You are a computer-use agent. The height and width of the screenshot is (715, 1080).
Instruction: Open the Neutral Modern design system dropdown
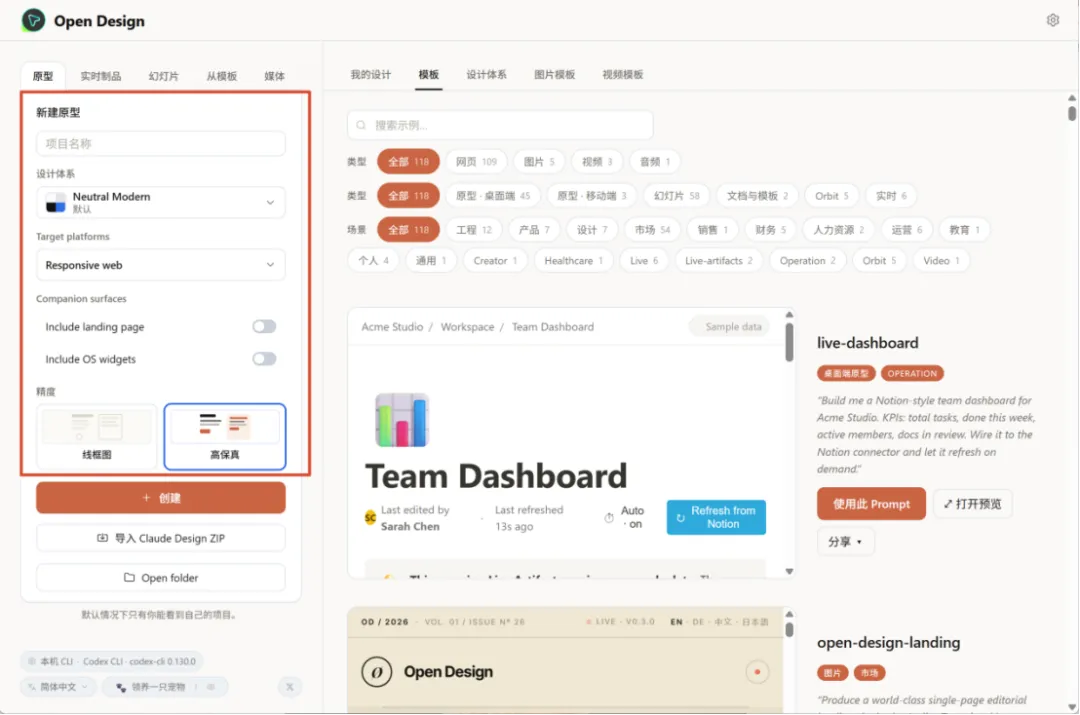[160, 203]
